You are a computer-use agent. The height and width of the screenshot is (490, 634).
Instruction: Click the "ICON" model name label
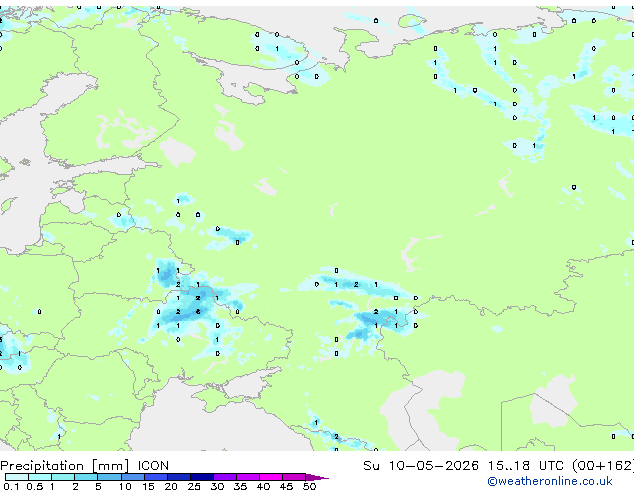(153, 466)
